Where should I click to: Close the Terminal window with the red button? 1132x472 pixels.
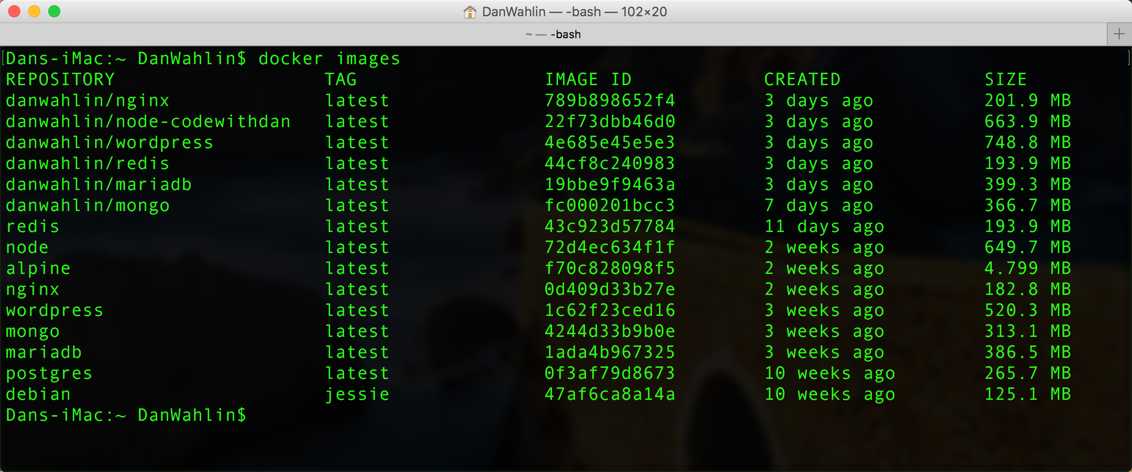pos(14,12)
